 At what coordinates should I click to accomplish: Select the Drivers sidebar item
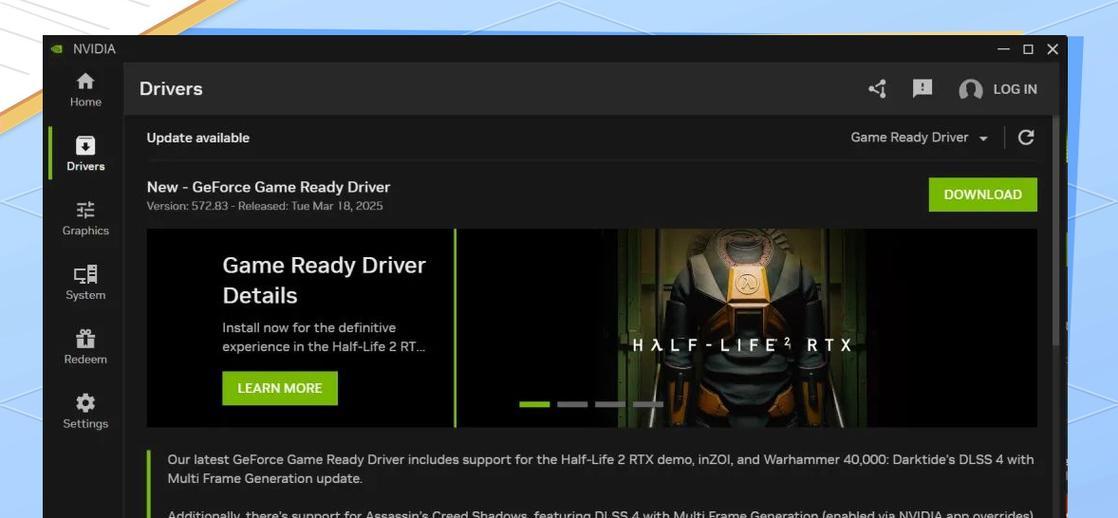pyautogui.click(x=86, y=153)
